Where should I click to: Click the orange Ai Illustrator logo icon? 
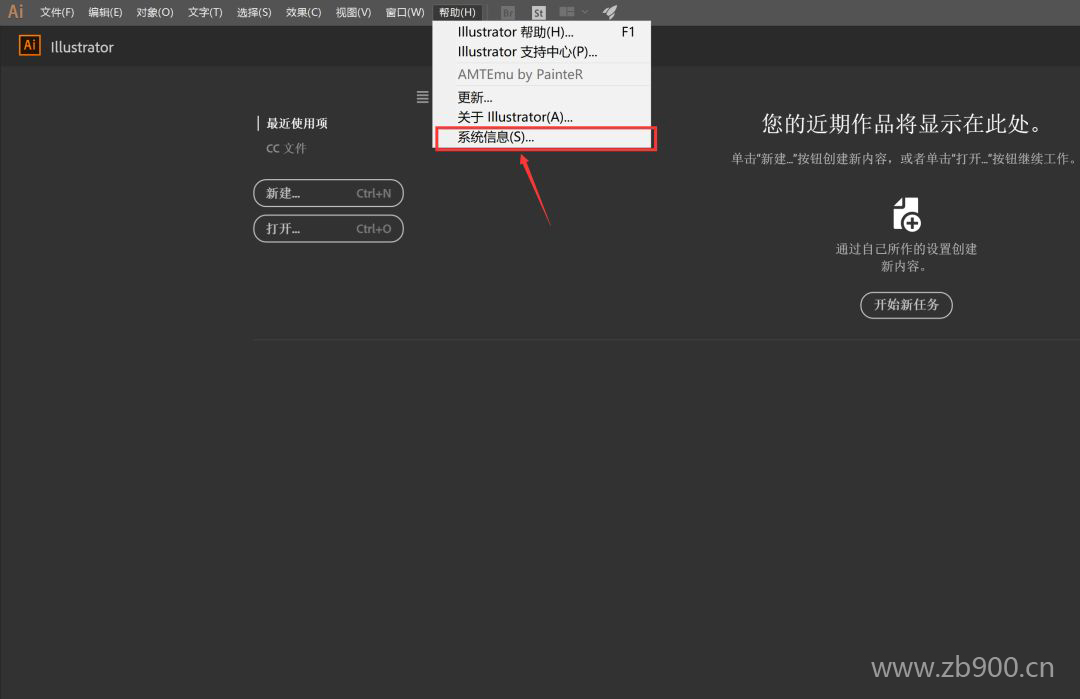pos(30,45)
